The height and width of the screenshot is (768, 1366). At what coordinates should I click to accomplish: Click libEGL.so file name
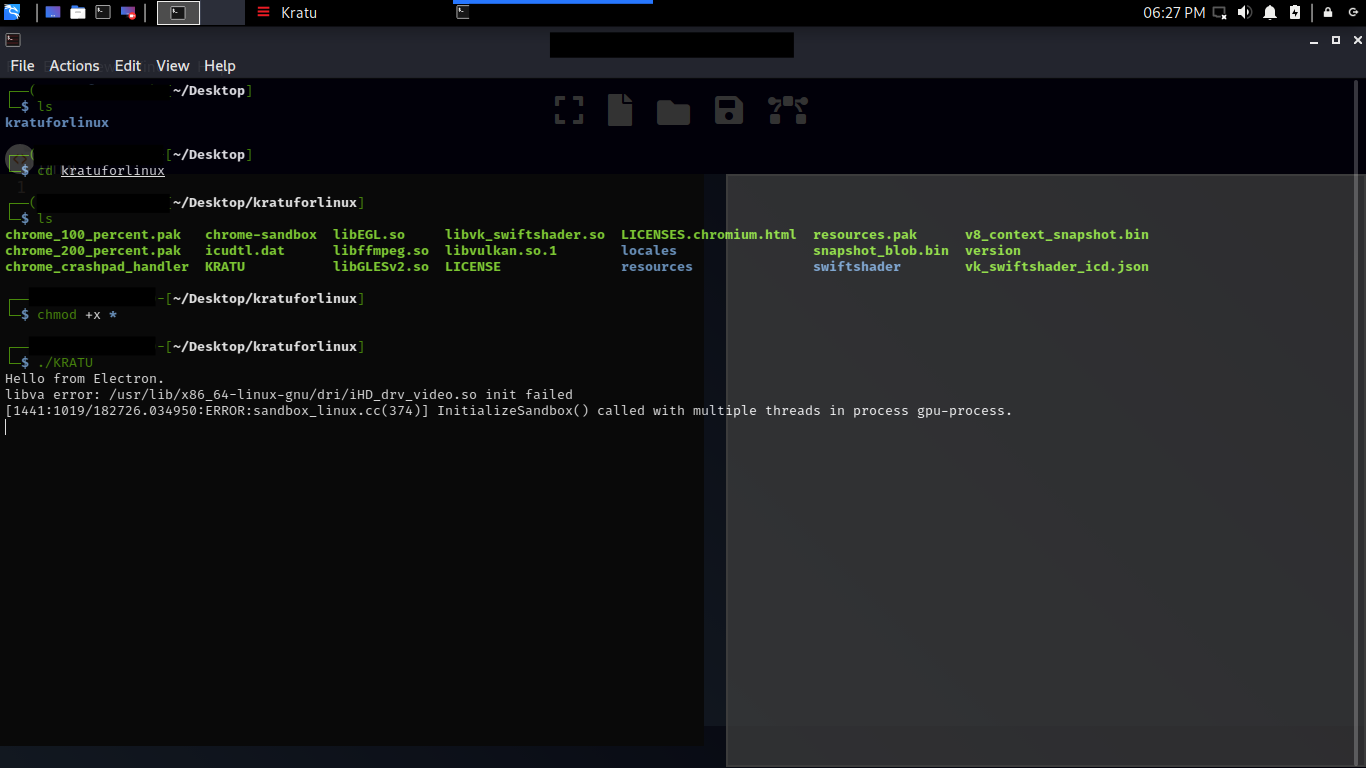pos(369,235)
